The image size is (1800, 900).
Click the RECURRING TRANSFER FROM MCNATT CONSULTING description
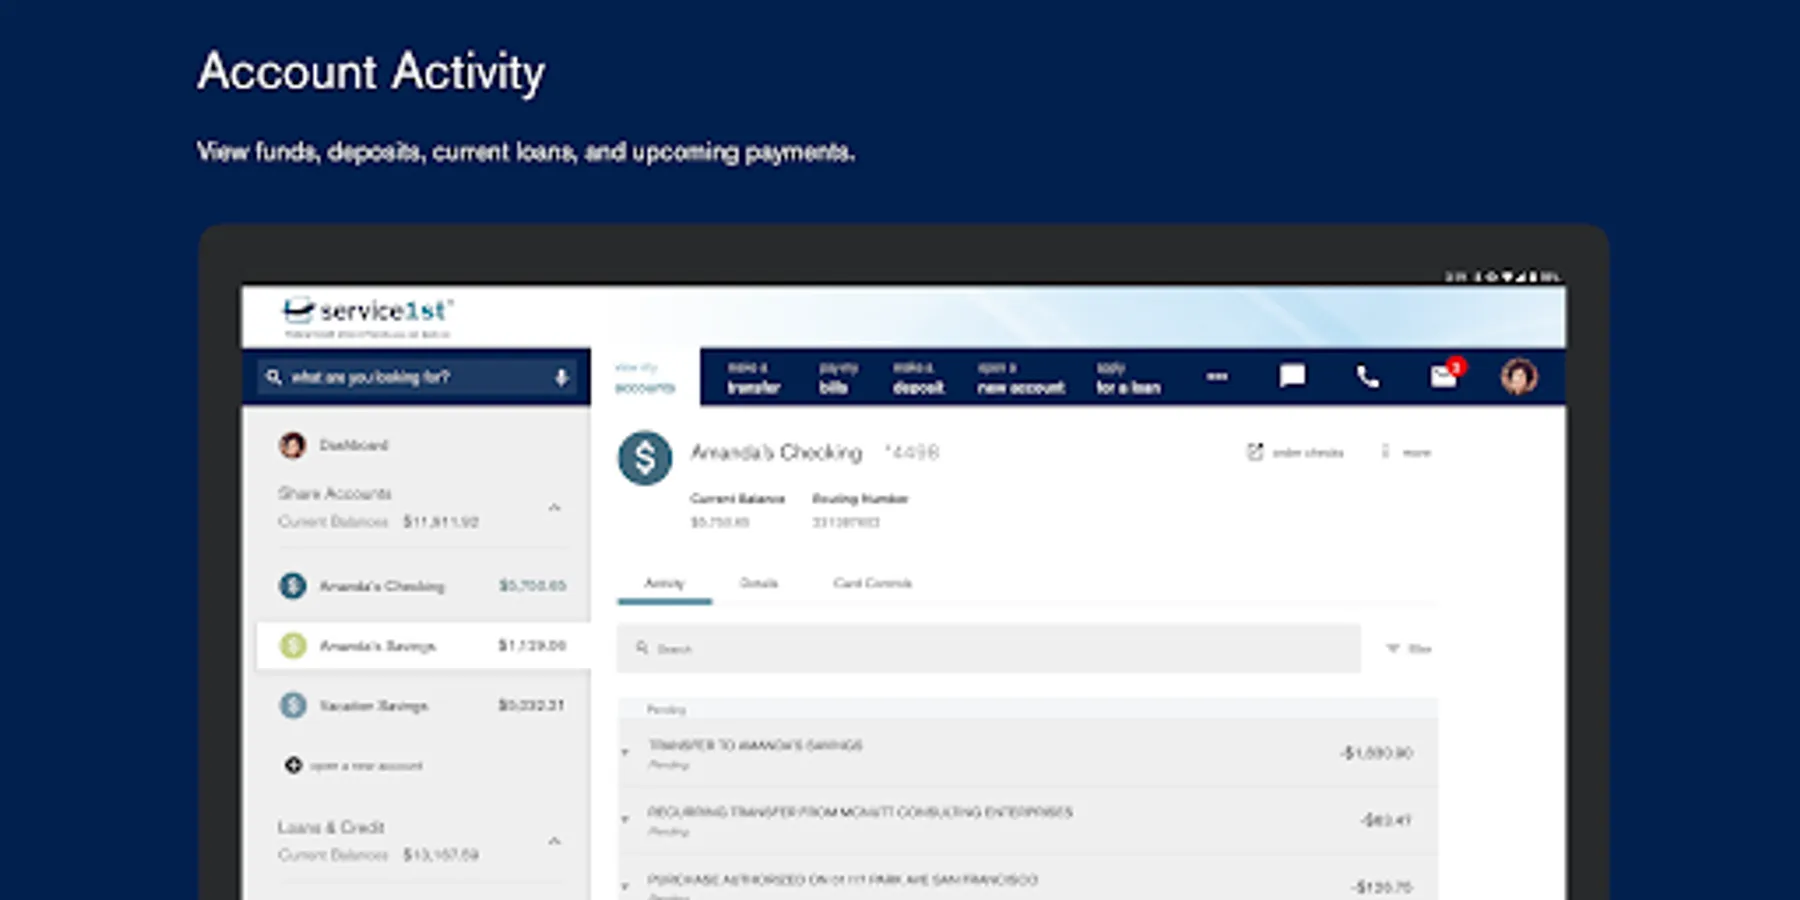click(x=860, y=812)
